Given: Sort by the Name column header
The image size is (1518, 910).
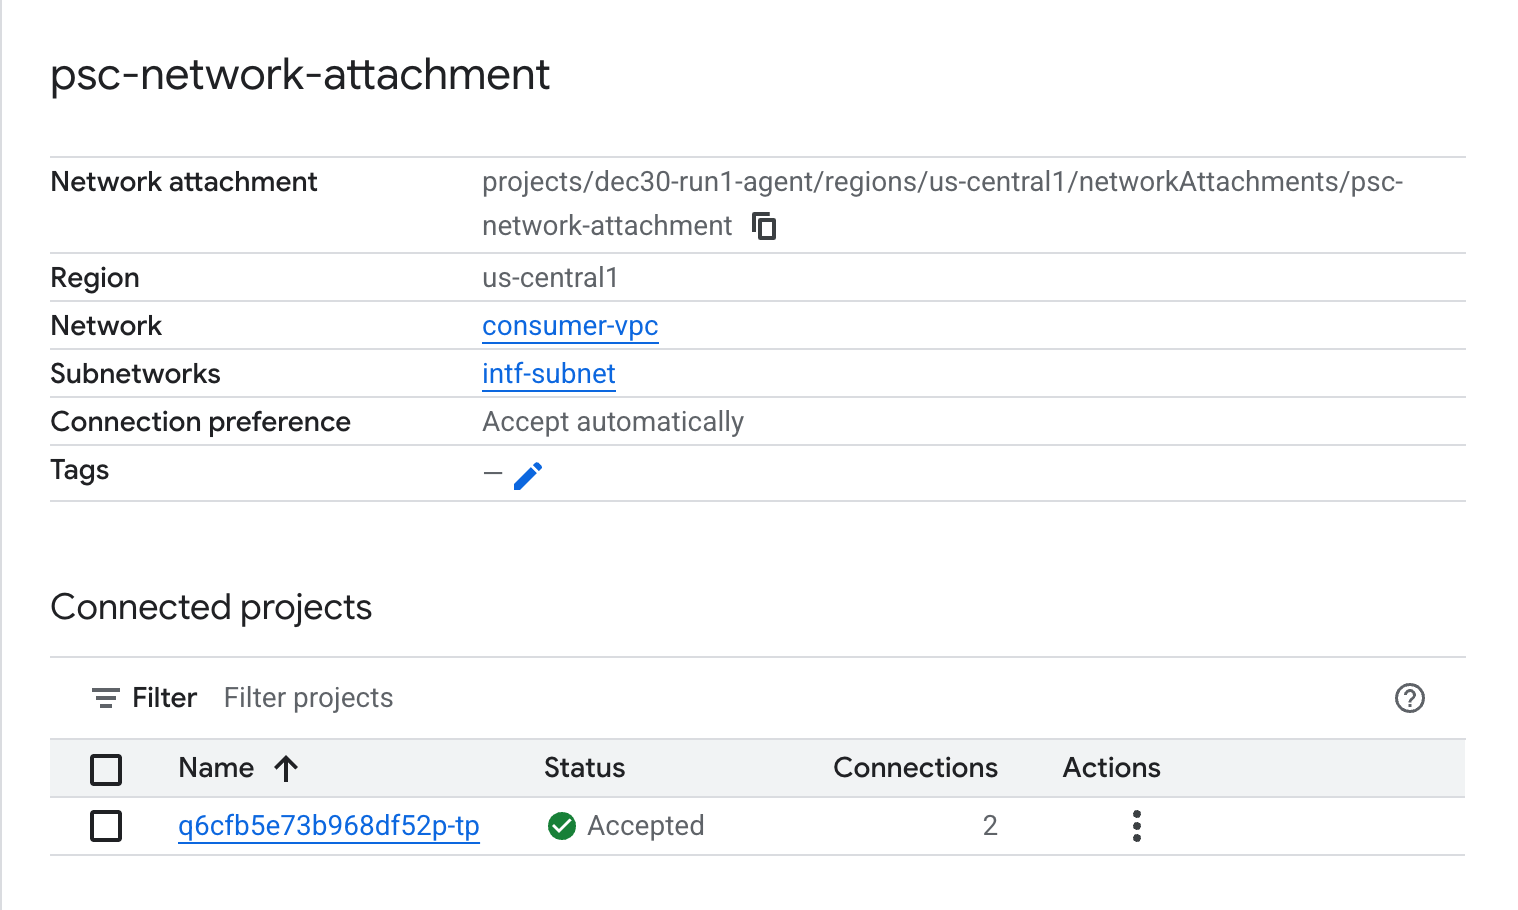Looking at the screenshot, I should 216,768.
